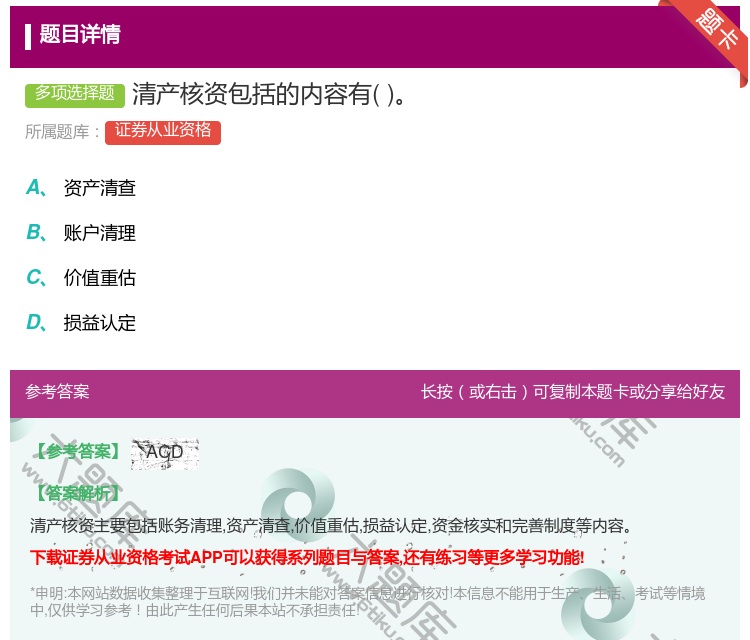Select the 多项选择题 green tag
The height and width of the screenshot is (640, 750).
pos(75,95)
